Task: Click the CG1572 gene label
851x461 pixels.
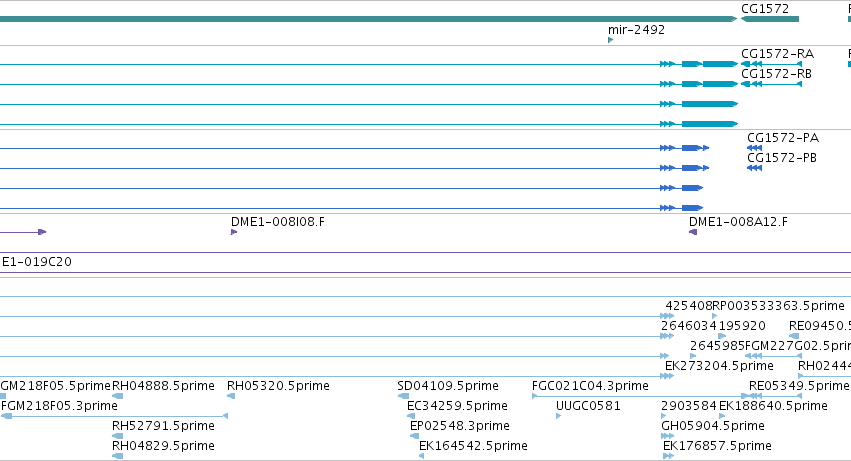Action: [765, 9]
